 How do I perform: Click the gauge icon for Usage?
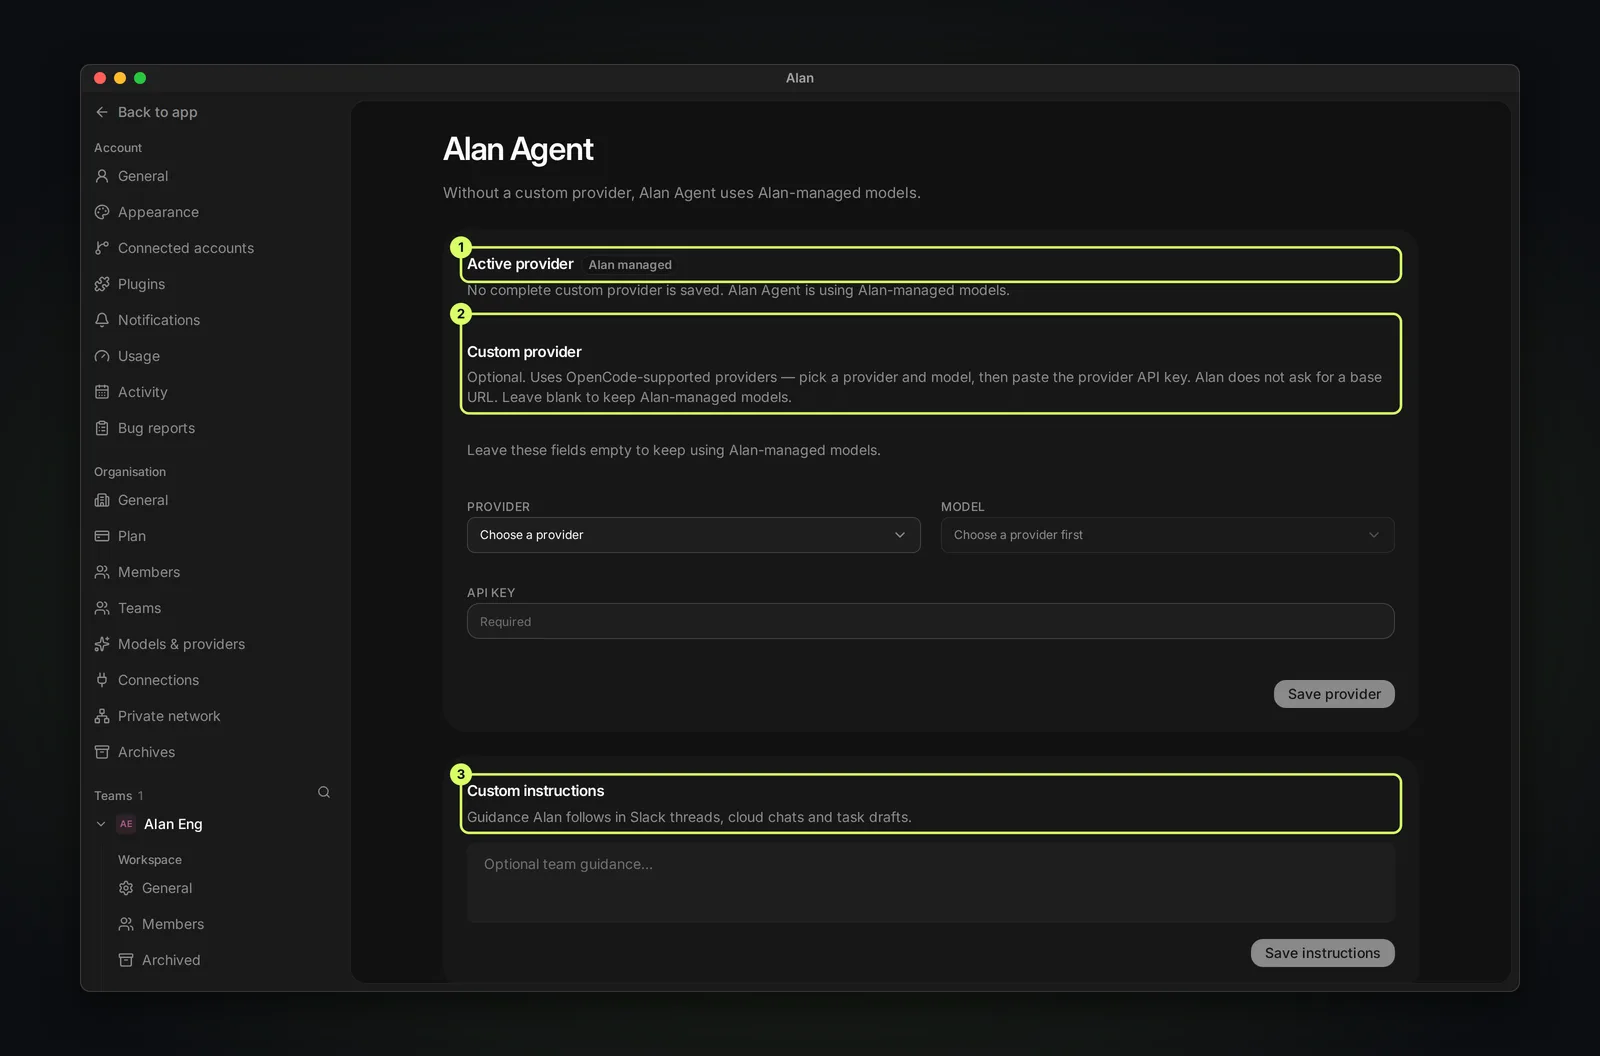pos(102,356)
